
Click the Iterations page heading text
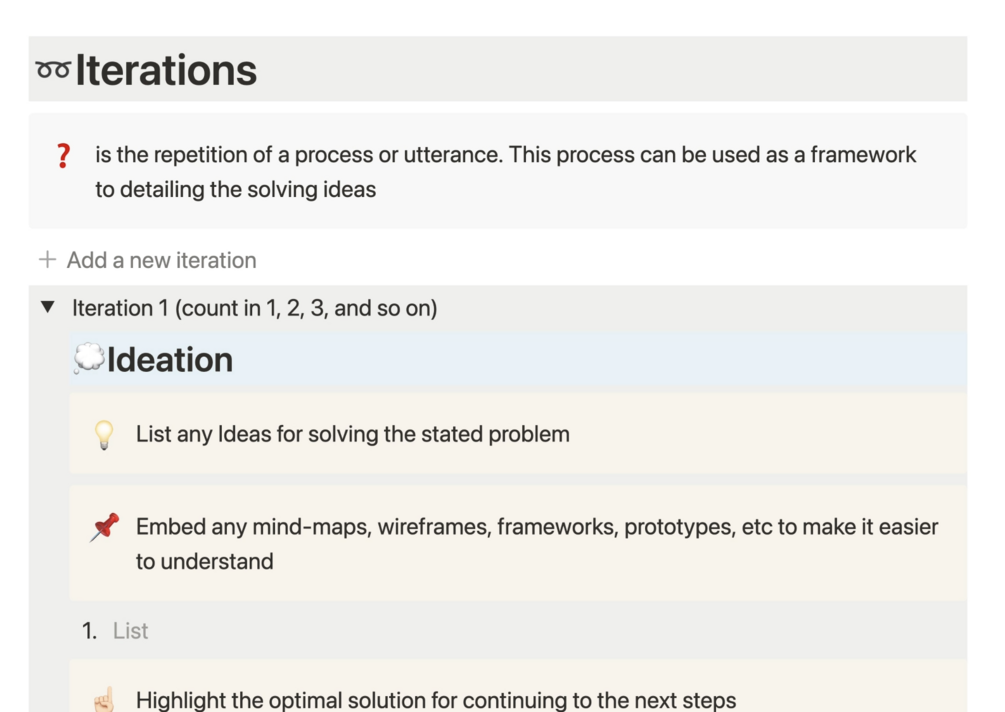166,70
